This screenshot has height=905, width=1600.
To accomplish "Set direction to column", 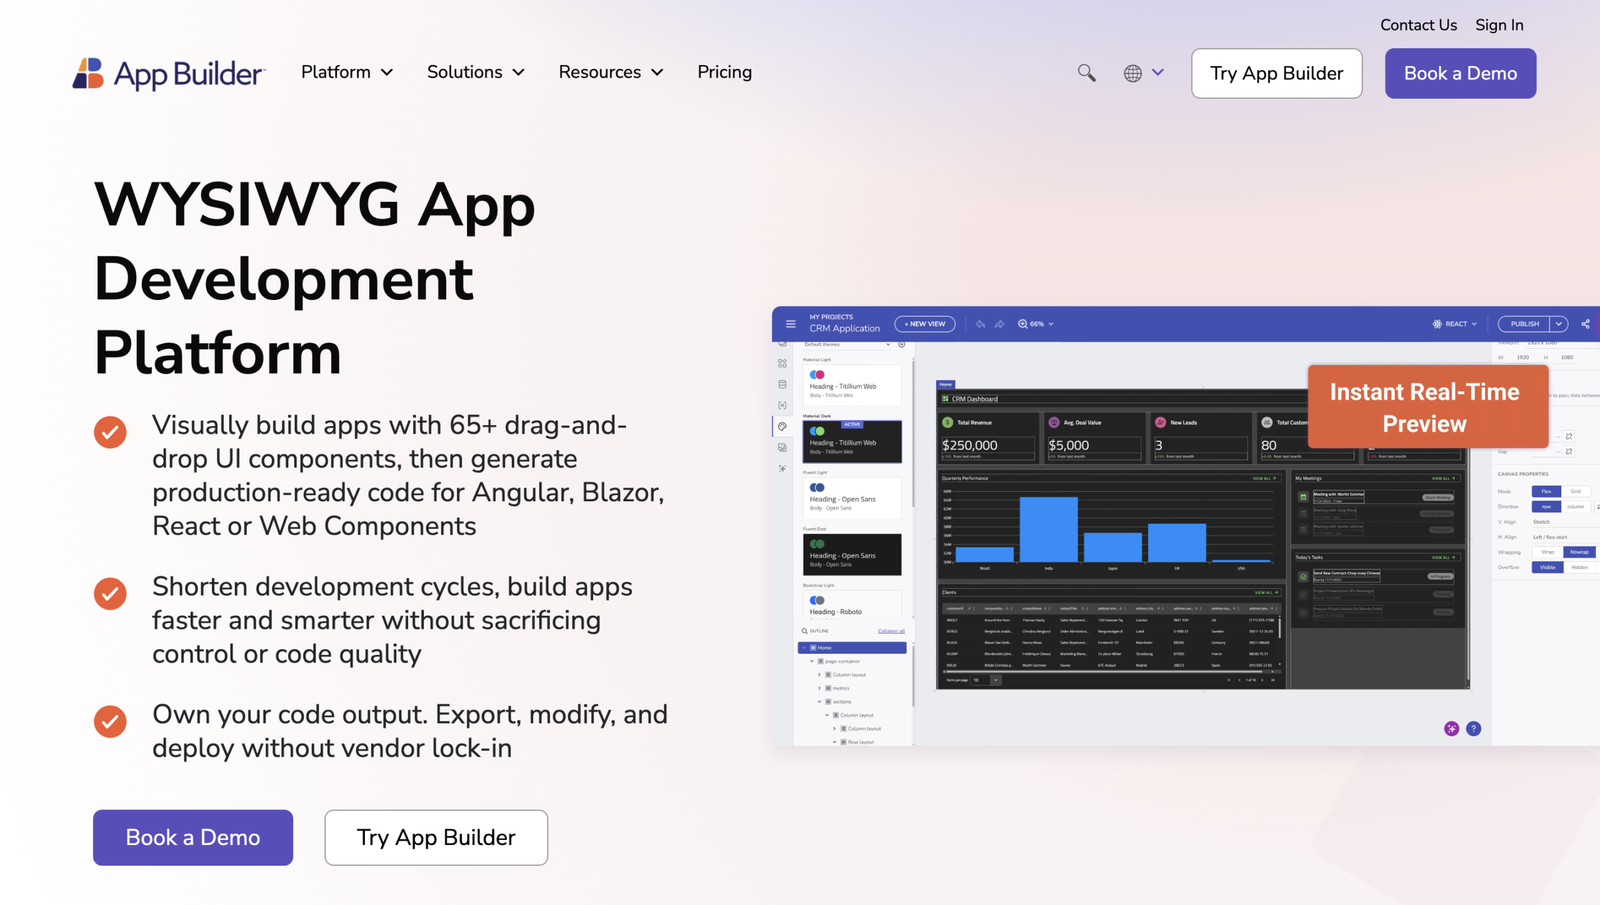I will (x=1576, y=506).
